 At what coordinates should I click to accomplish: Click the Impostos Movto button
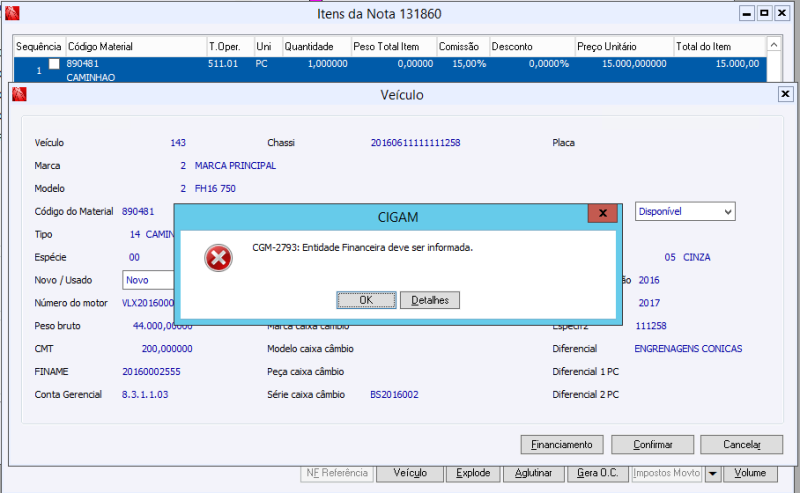[x=666, y=473]
